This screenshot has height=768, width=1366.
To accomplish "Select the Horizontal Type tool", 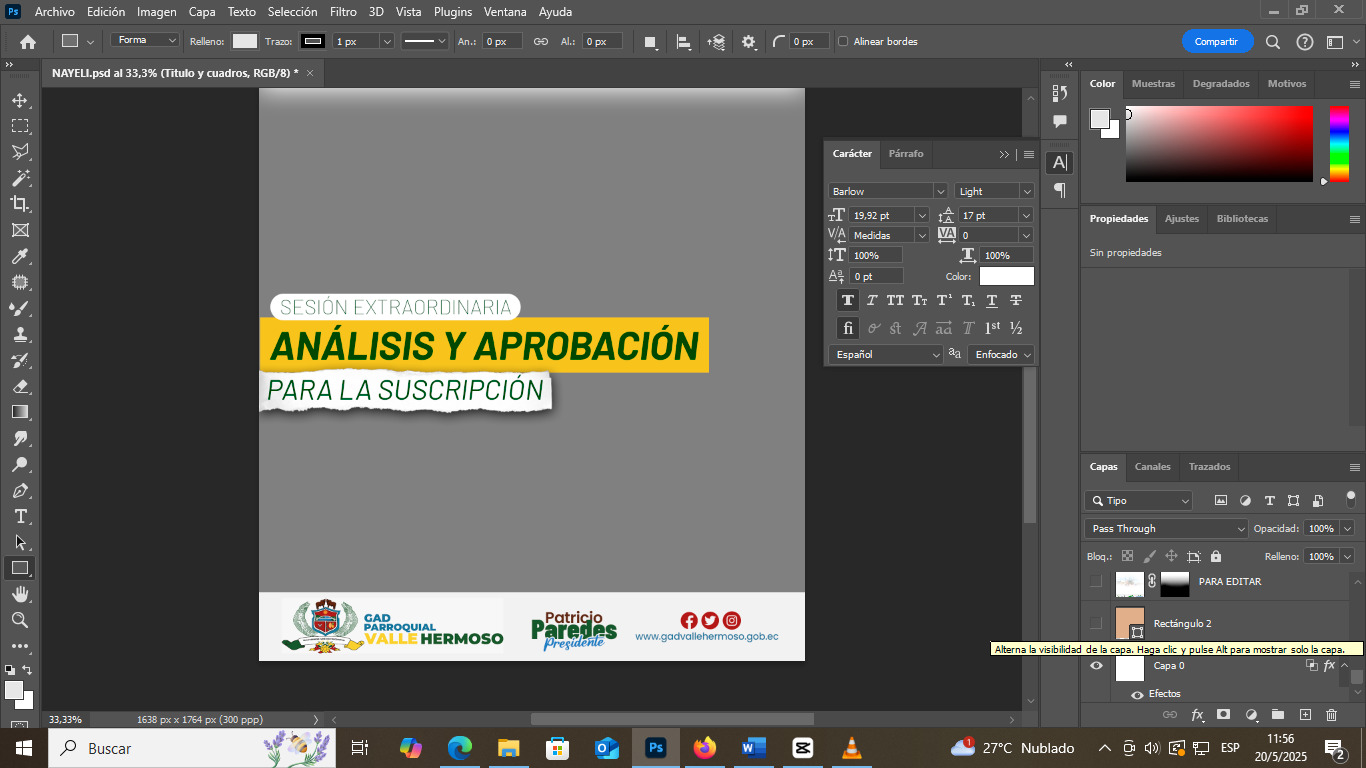I will click(x=20, y=517).
